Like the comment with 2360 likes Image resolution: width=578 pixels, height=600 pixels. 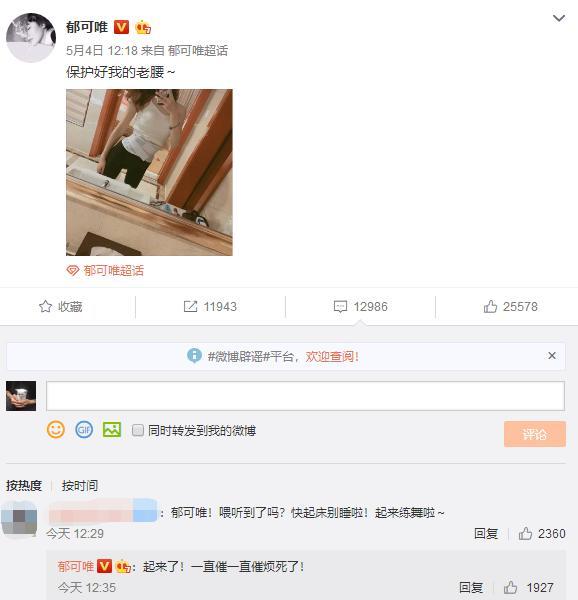click(525, 533)
